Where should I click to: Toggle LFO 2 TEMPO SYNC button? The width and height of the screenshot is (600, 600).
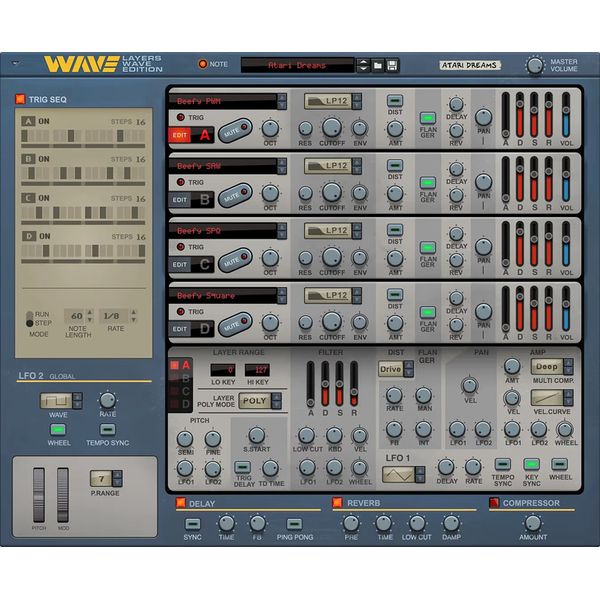[x=108, y=429]
